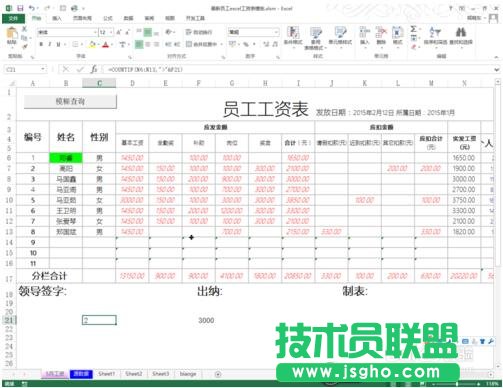
Task: Confirm formula with the checkmark icon
Action: click(x=80, y=69)
